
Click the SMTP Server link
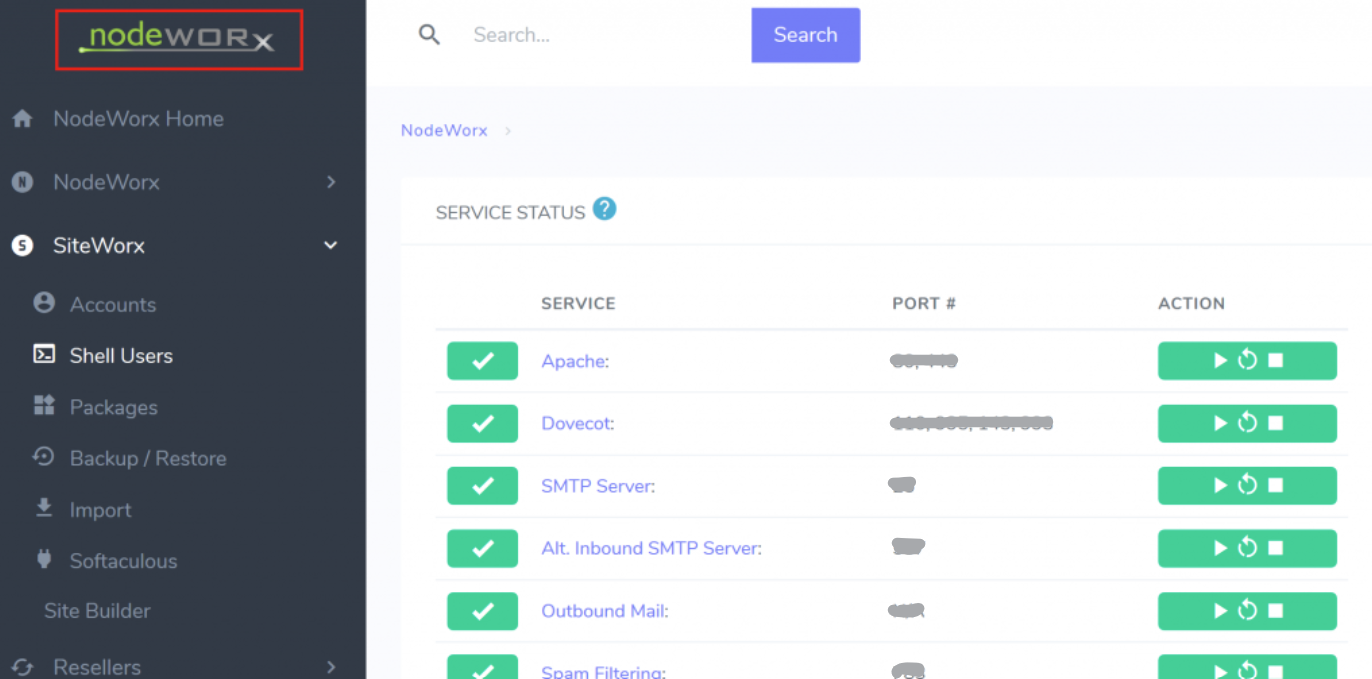(x=598, y=486)
